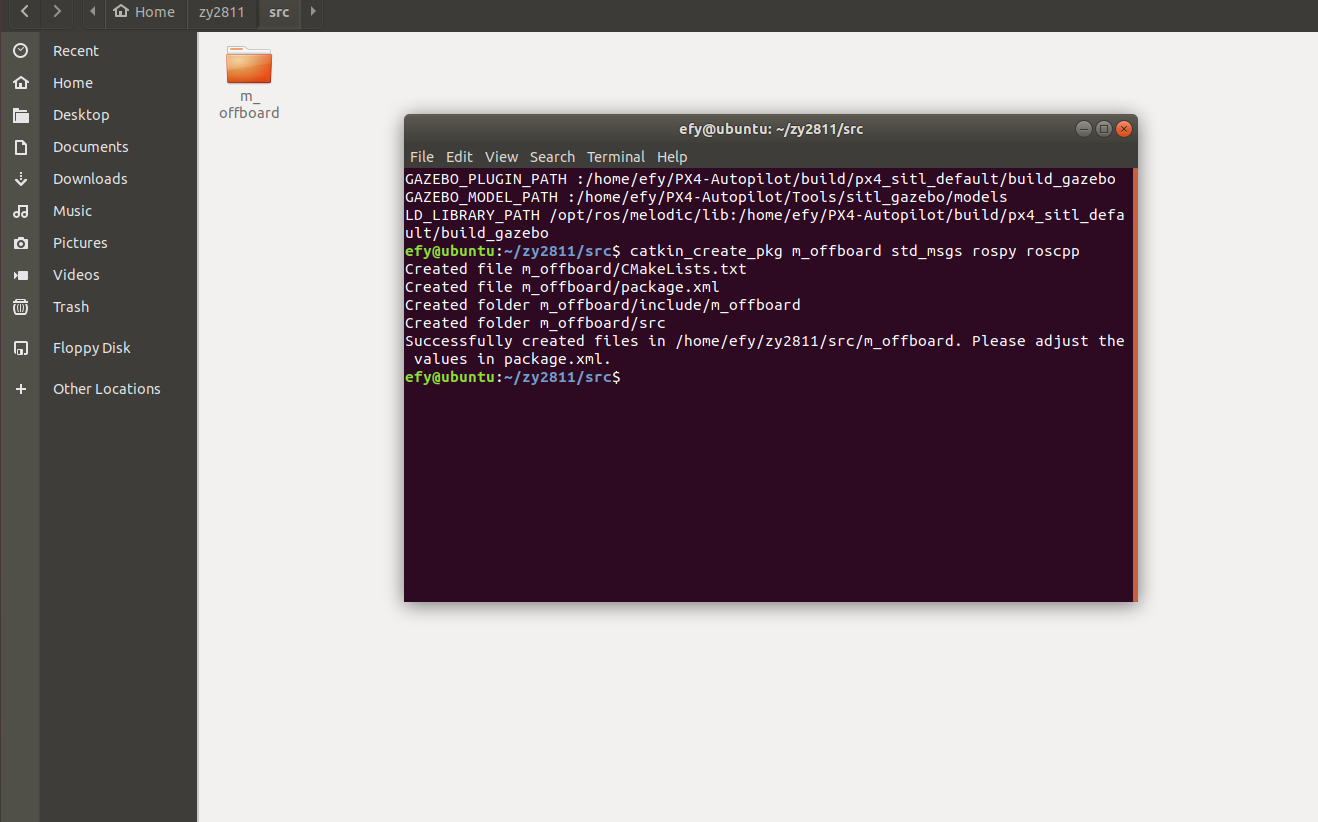The image size is (1318, 822).
Task: Click the Created file package.xml line
Action: click(562, 287)
